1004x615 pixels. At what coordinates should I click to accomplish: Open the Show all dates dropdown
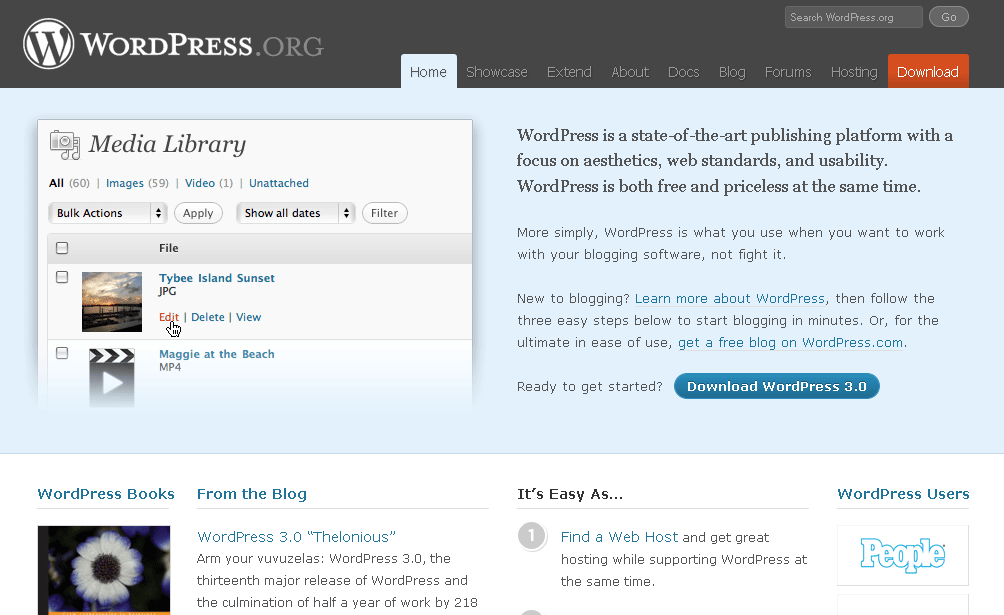click(x=296, y=213)
